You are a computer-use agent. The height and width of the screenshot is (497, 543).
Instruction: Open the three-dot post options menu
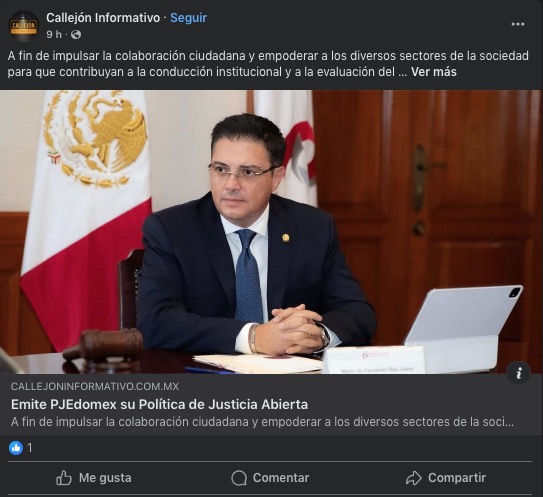pyautogui.click(x=518, y=24)
